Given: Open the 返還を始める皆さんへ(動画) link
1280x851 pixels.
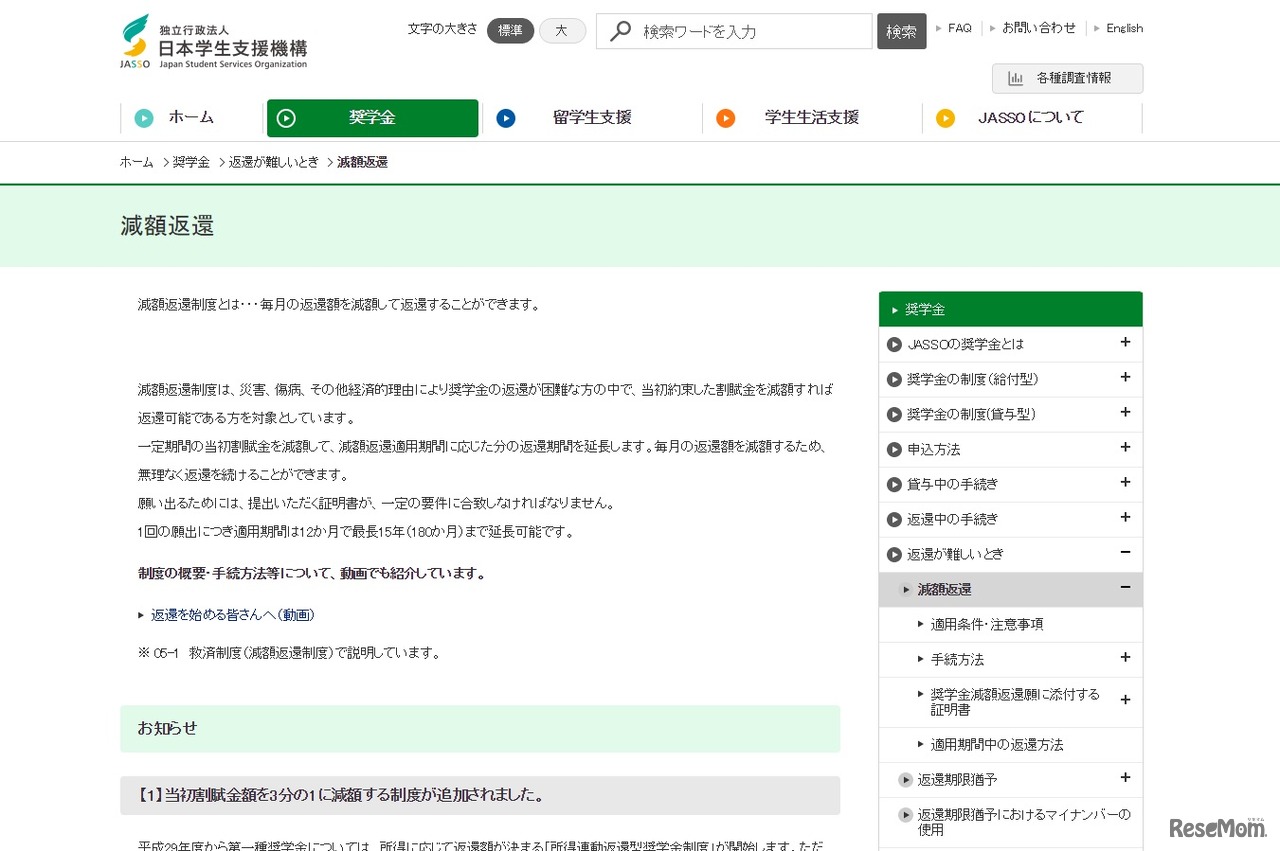Looking at the screenshot, I should point(233,615).
